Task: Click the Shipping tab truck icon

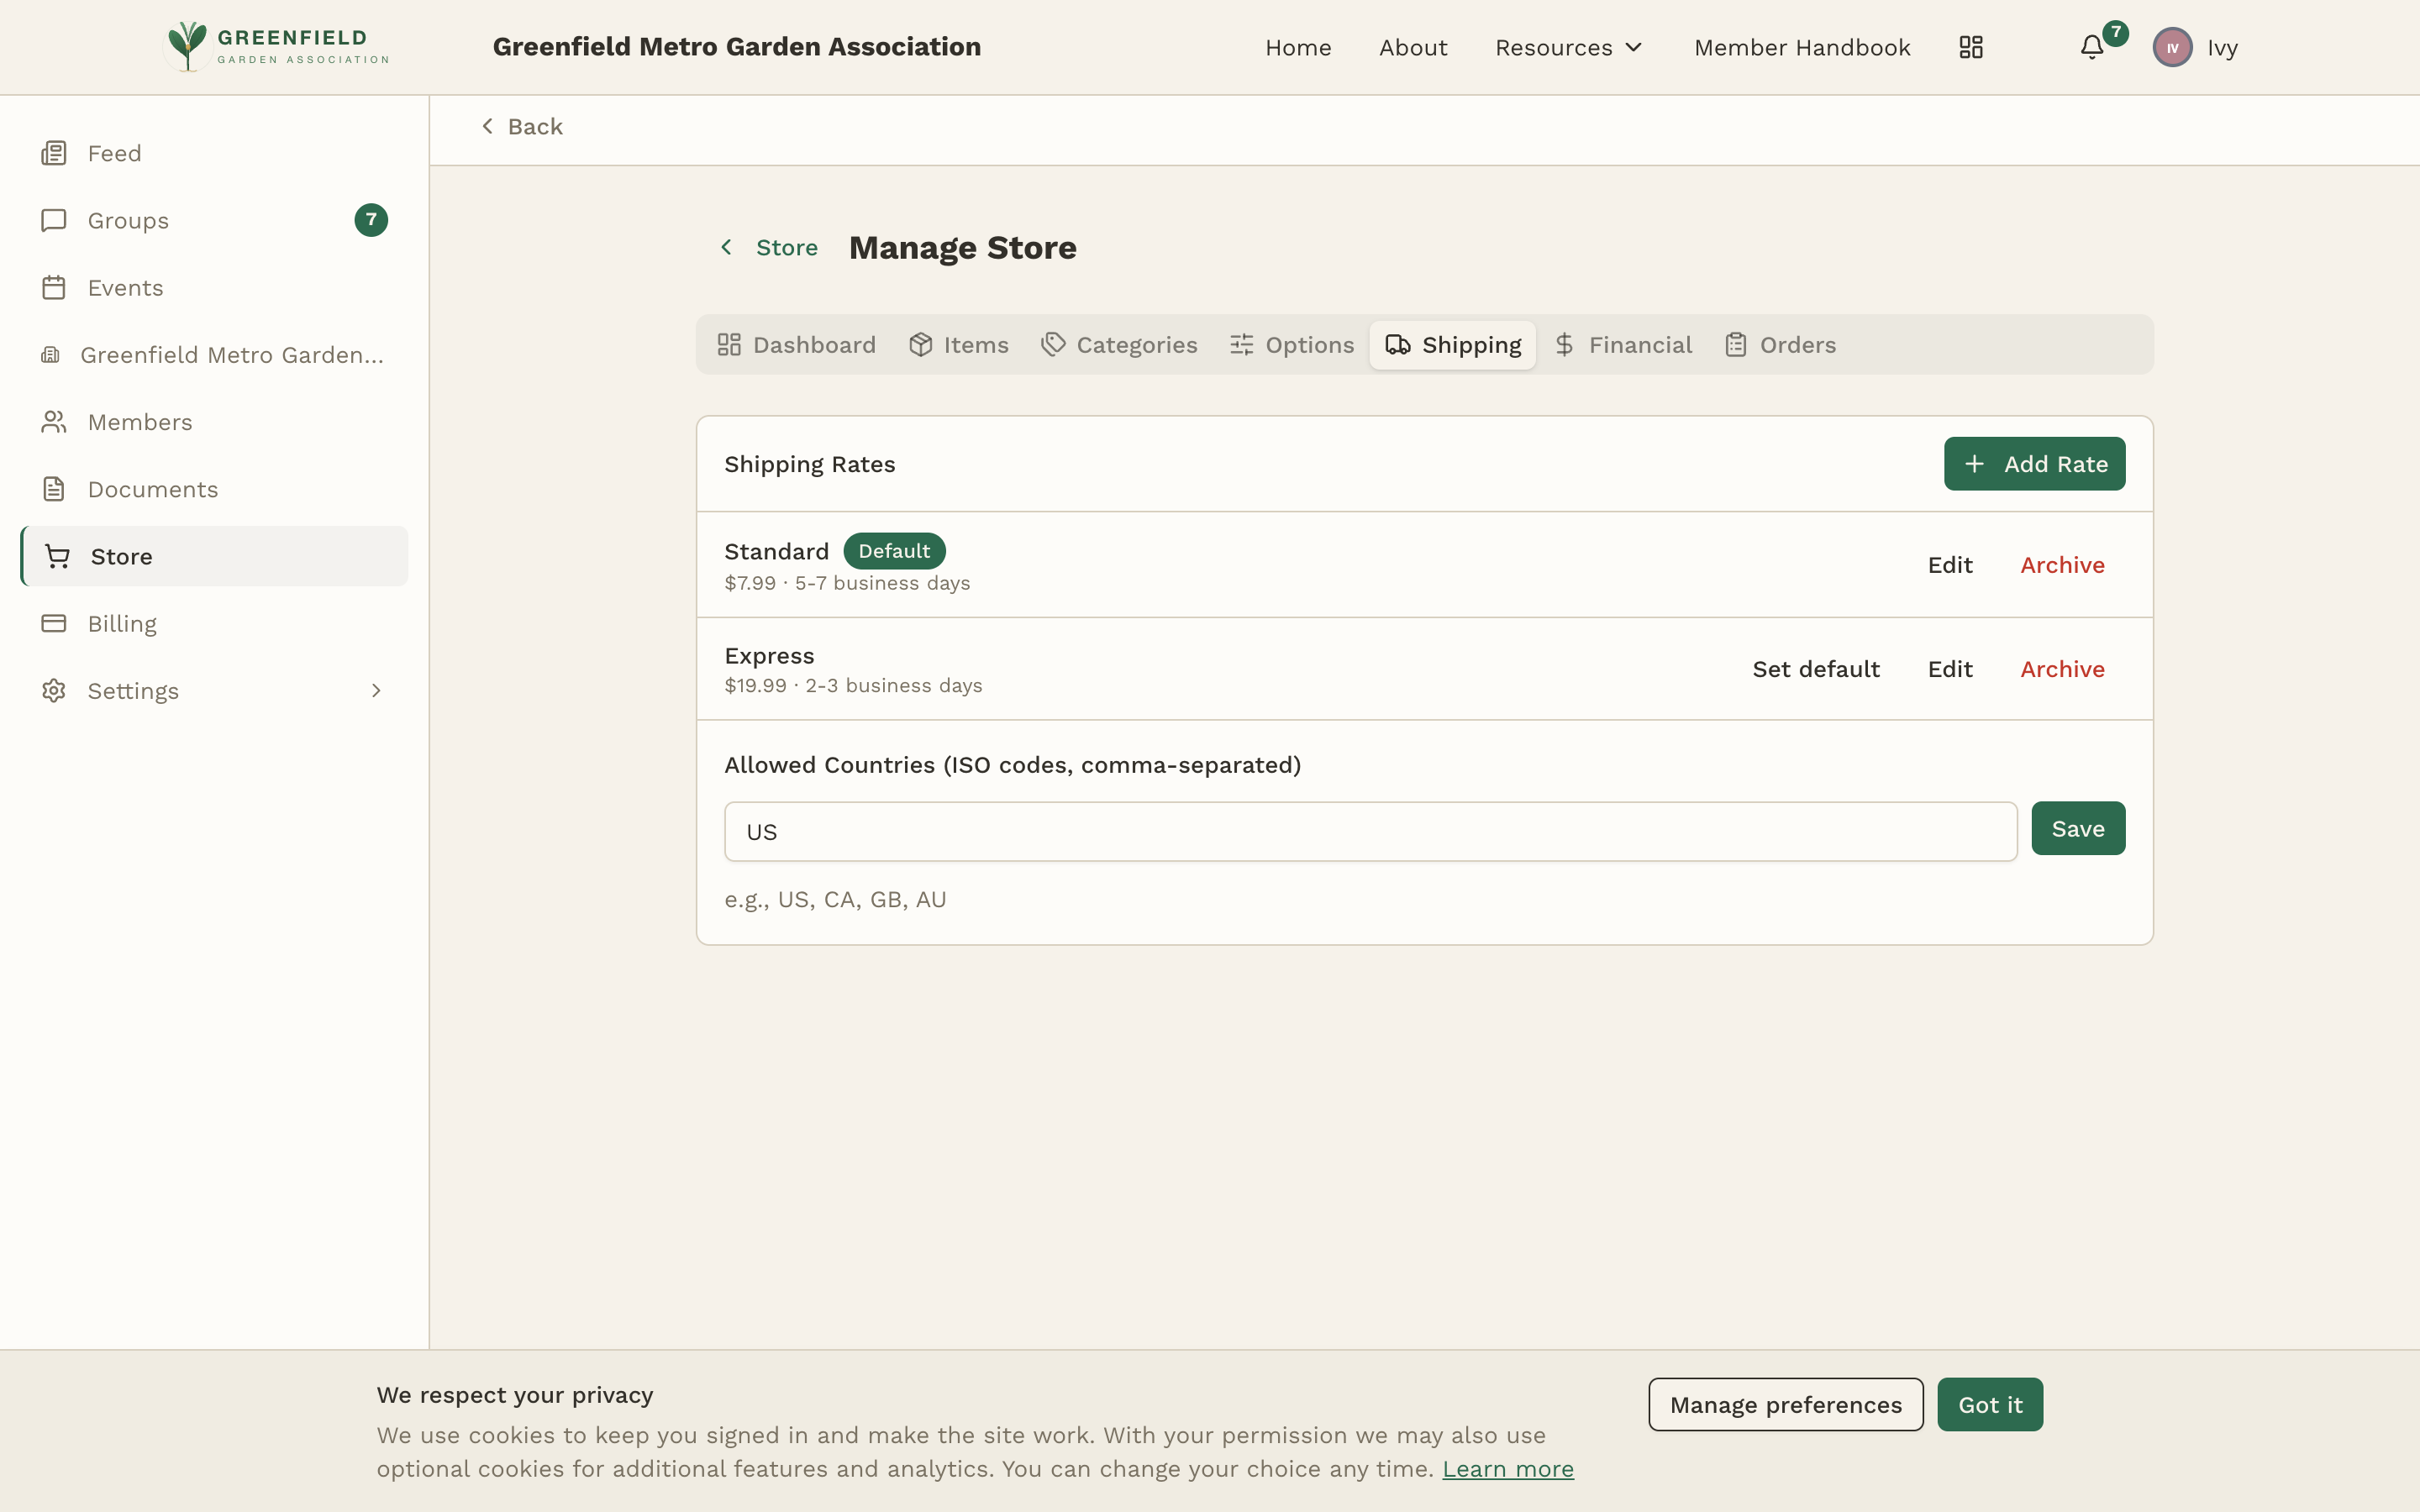Action: point(1398,345)
